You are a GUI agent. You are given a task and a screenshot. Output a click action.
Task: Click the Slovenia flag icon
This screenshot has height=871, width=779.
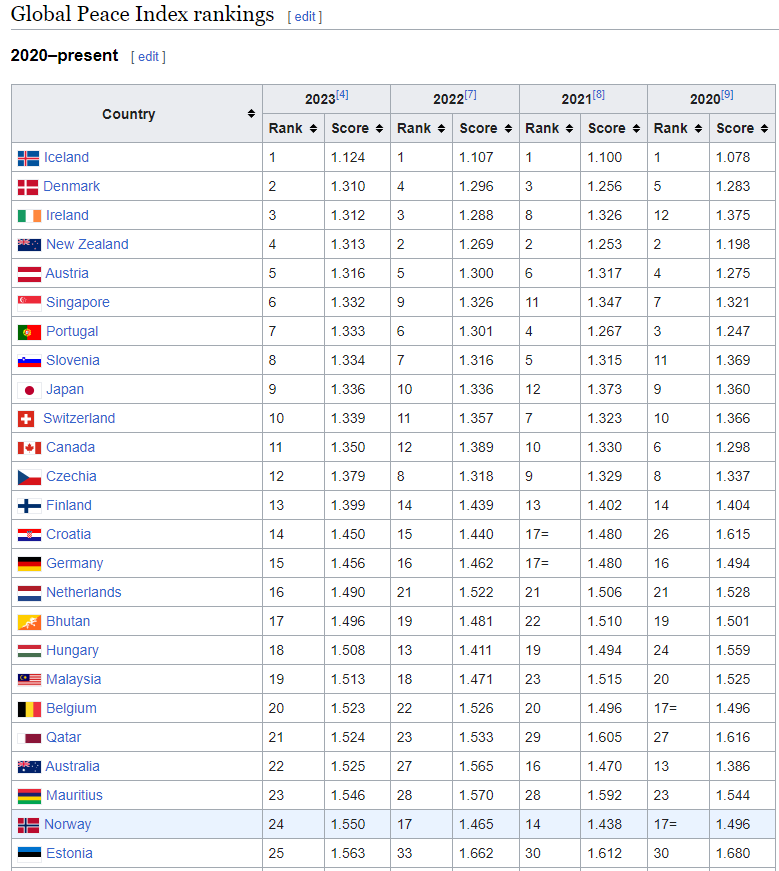(x=29, y=361)
